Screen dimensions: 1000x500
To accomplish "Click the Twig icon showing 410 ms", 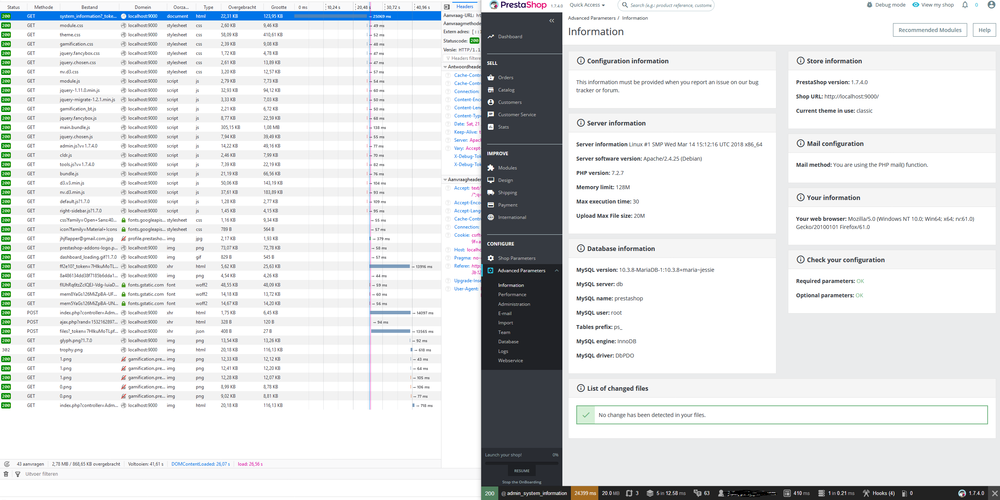I will (788, 493).
